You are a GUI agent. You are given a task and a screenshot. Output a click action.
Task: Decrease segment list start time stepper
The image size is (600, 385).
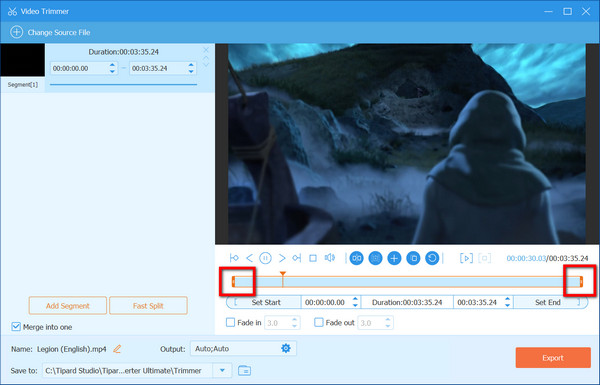(112, 71)
